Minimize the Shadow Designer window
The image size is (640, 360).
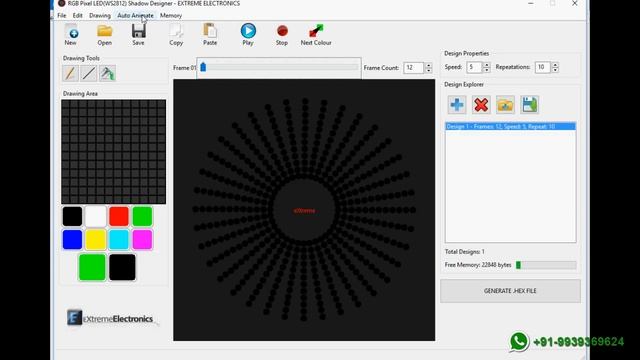(531, 4)
